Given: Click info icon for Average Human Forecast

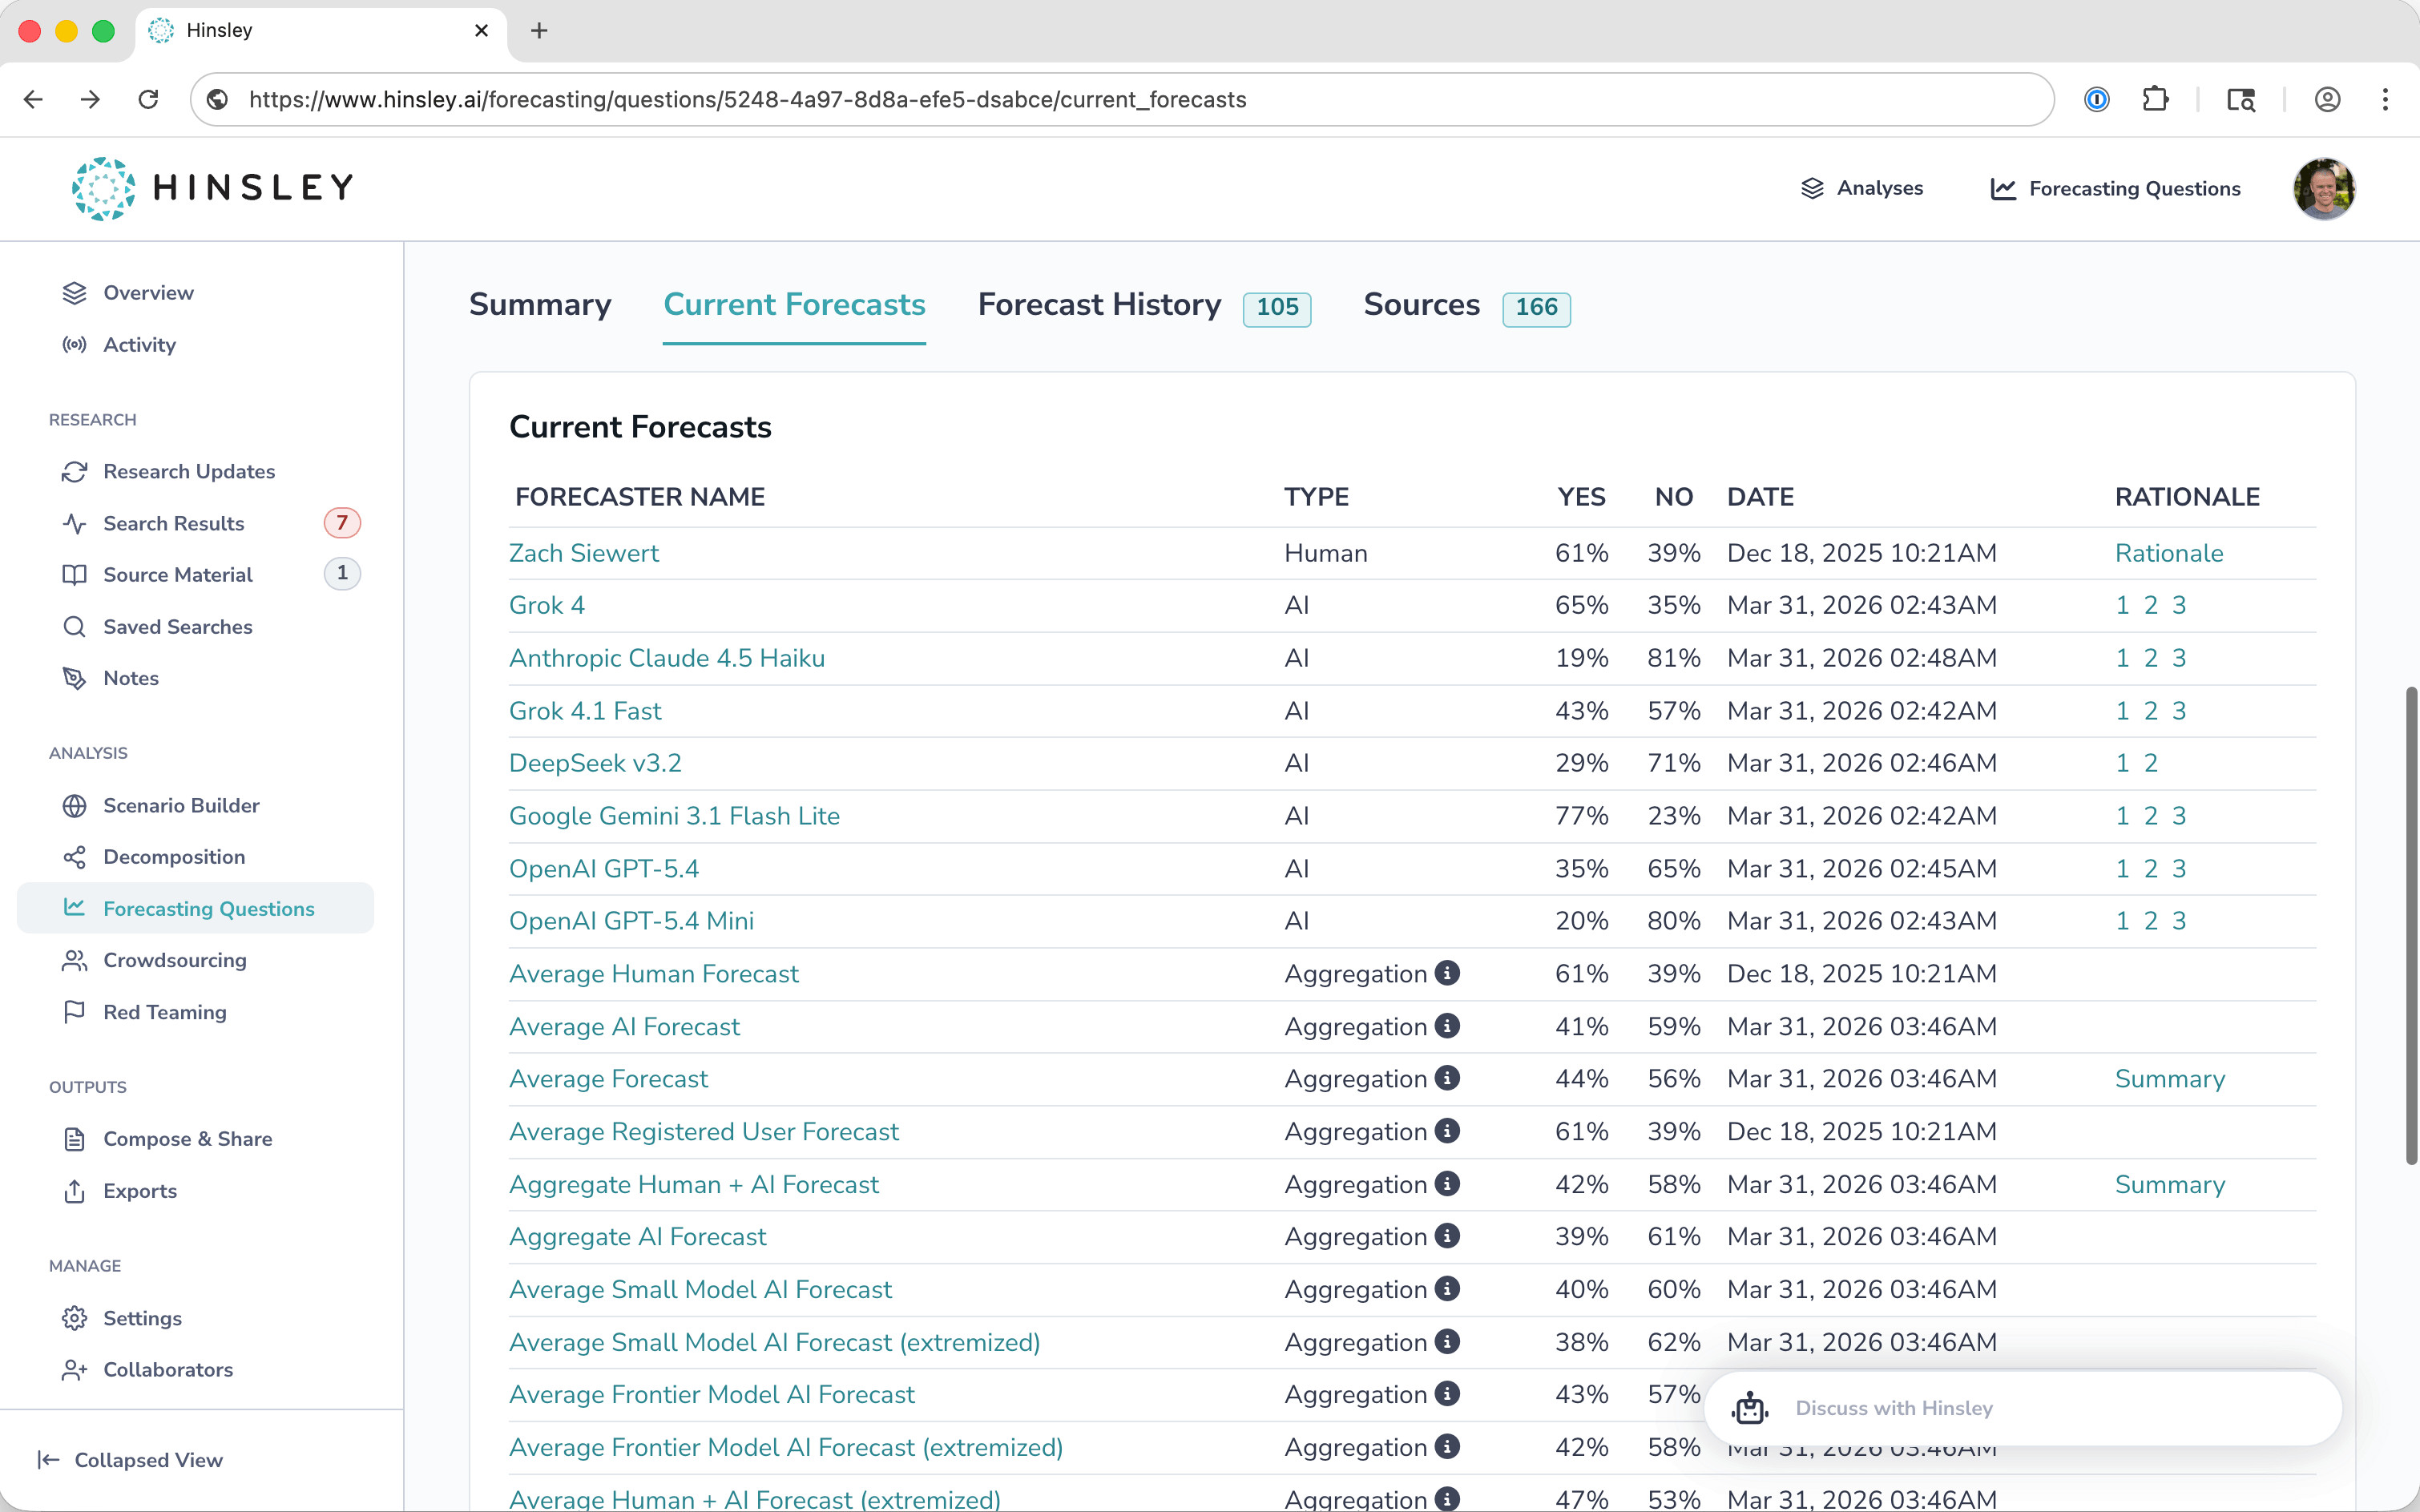Looking at the screenshot, I should pos(1447,973).
